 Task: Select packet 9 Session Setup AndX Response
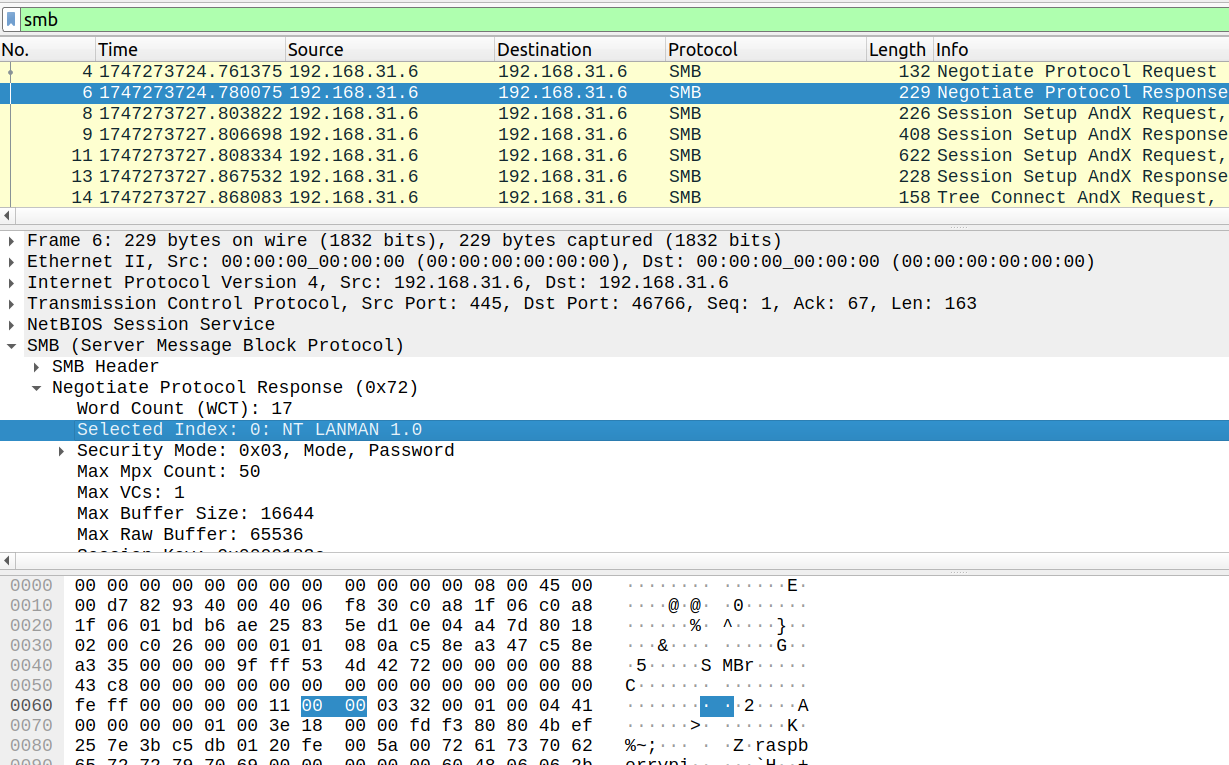coord(614,134)
